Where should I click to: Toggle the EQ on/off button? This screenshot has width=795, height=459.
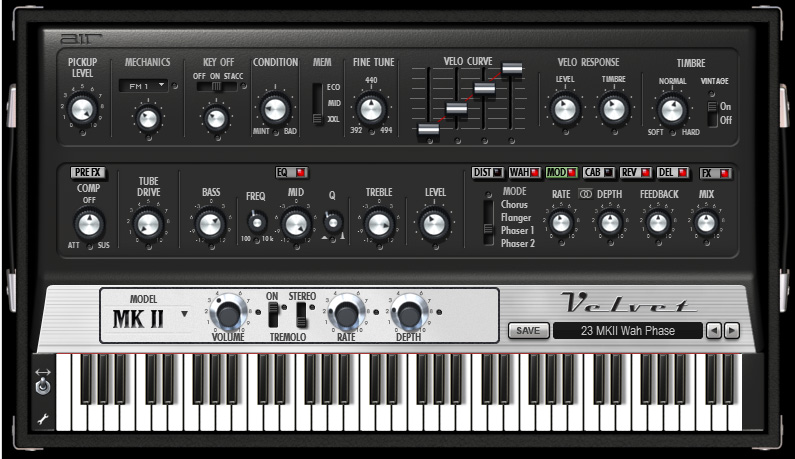coord(288,172)
